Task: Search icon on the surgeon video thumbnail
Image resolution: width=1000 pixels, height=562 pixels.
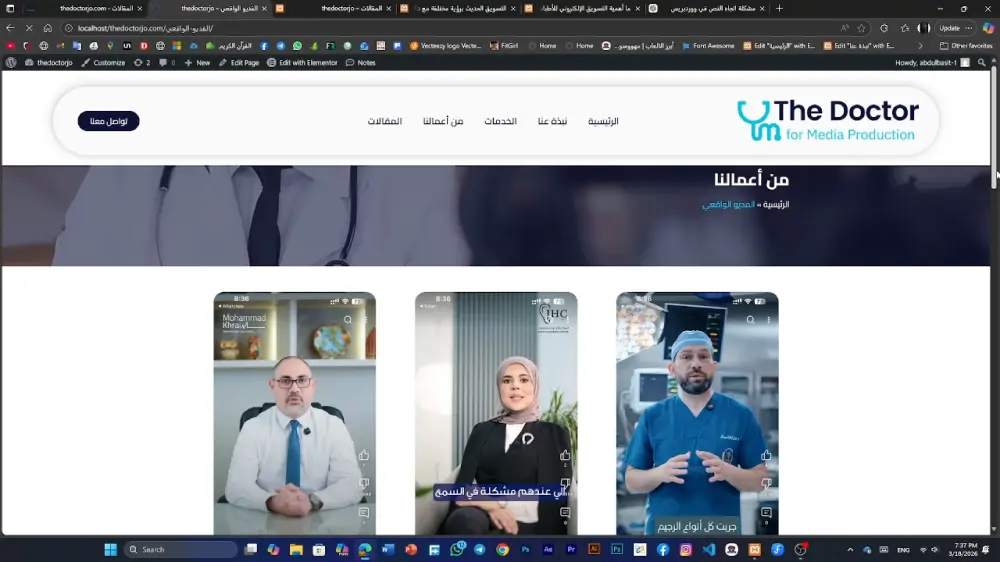Action: (751, 320)
